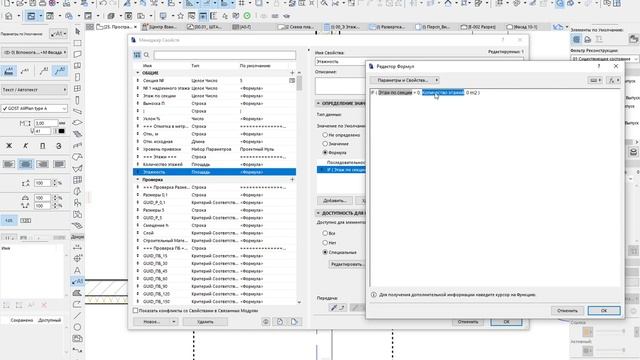Open the Новое... button dropdown arrow
Image resolution: width=640 pixels, height=360 pixels.
[173, 322]
